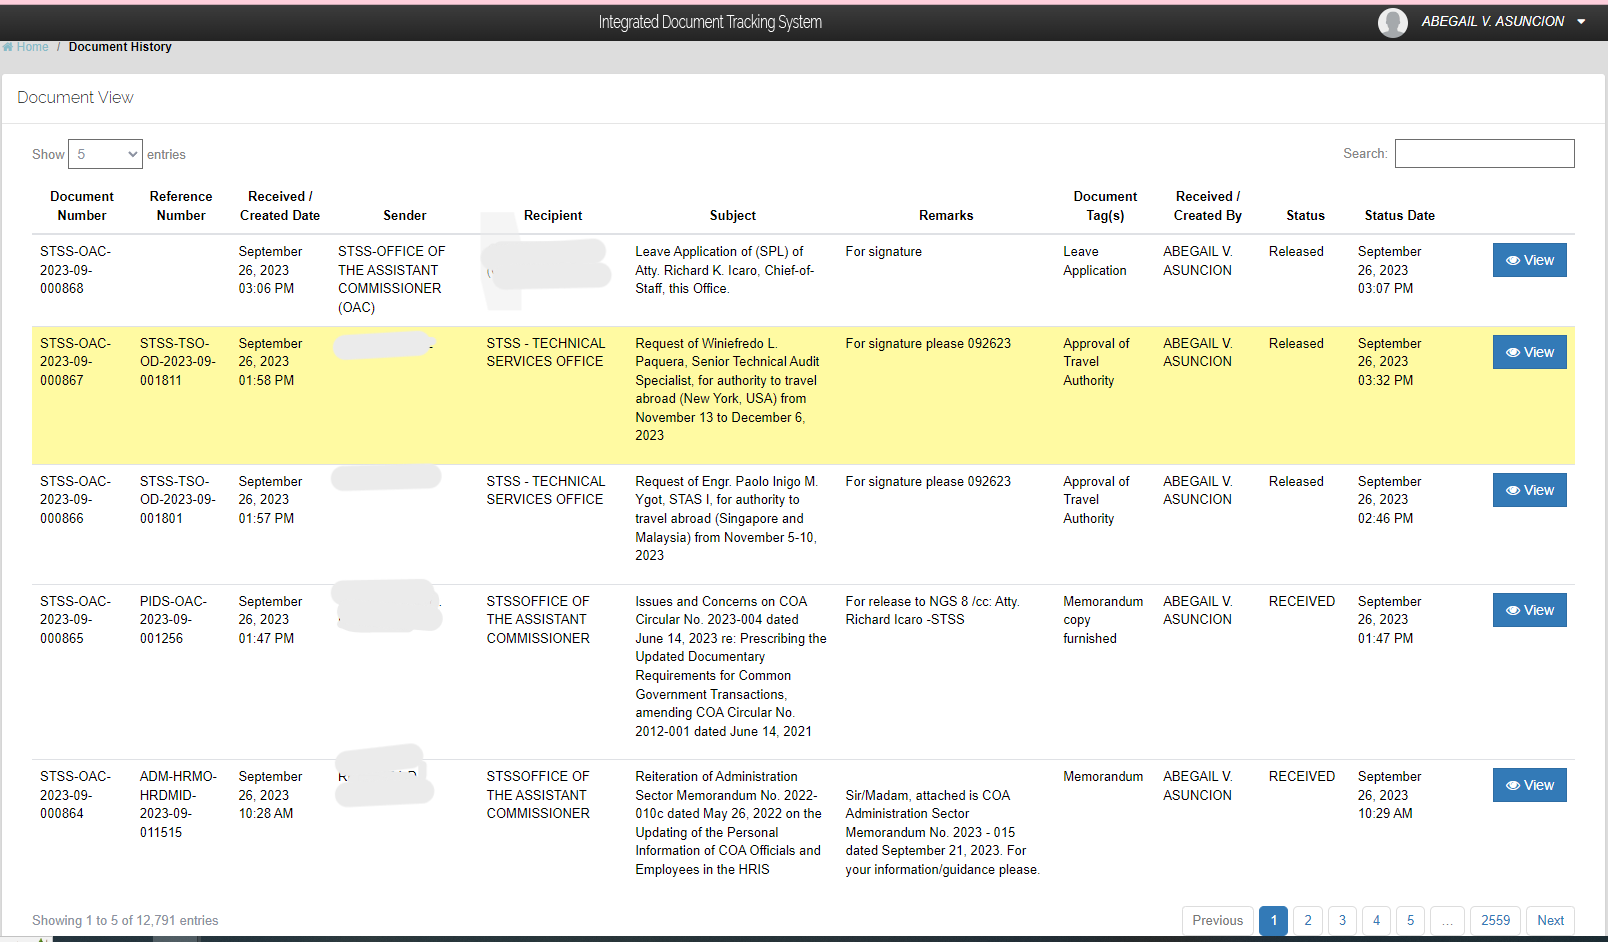1608x942 pixels.
Task: Click the 'For signature' remark in row 000868
Action: click(x=884, y=252)
